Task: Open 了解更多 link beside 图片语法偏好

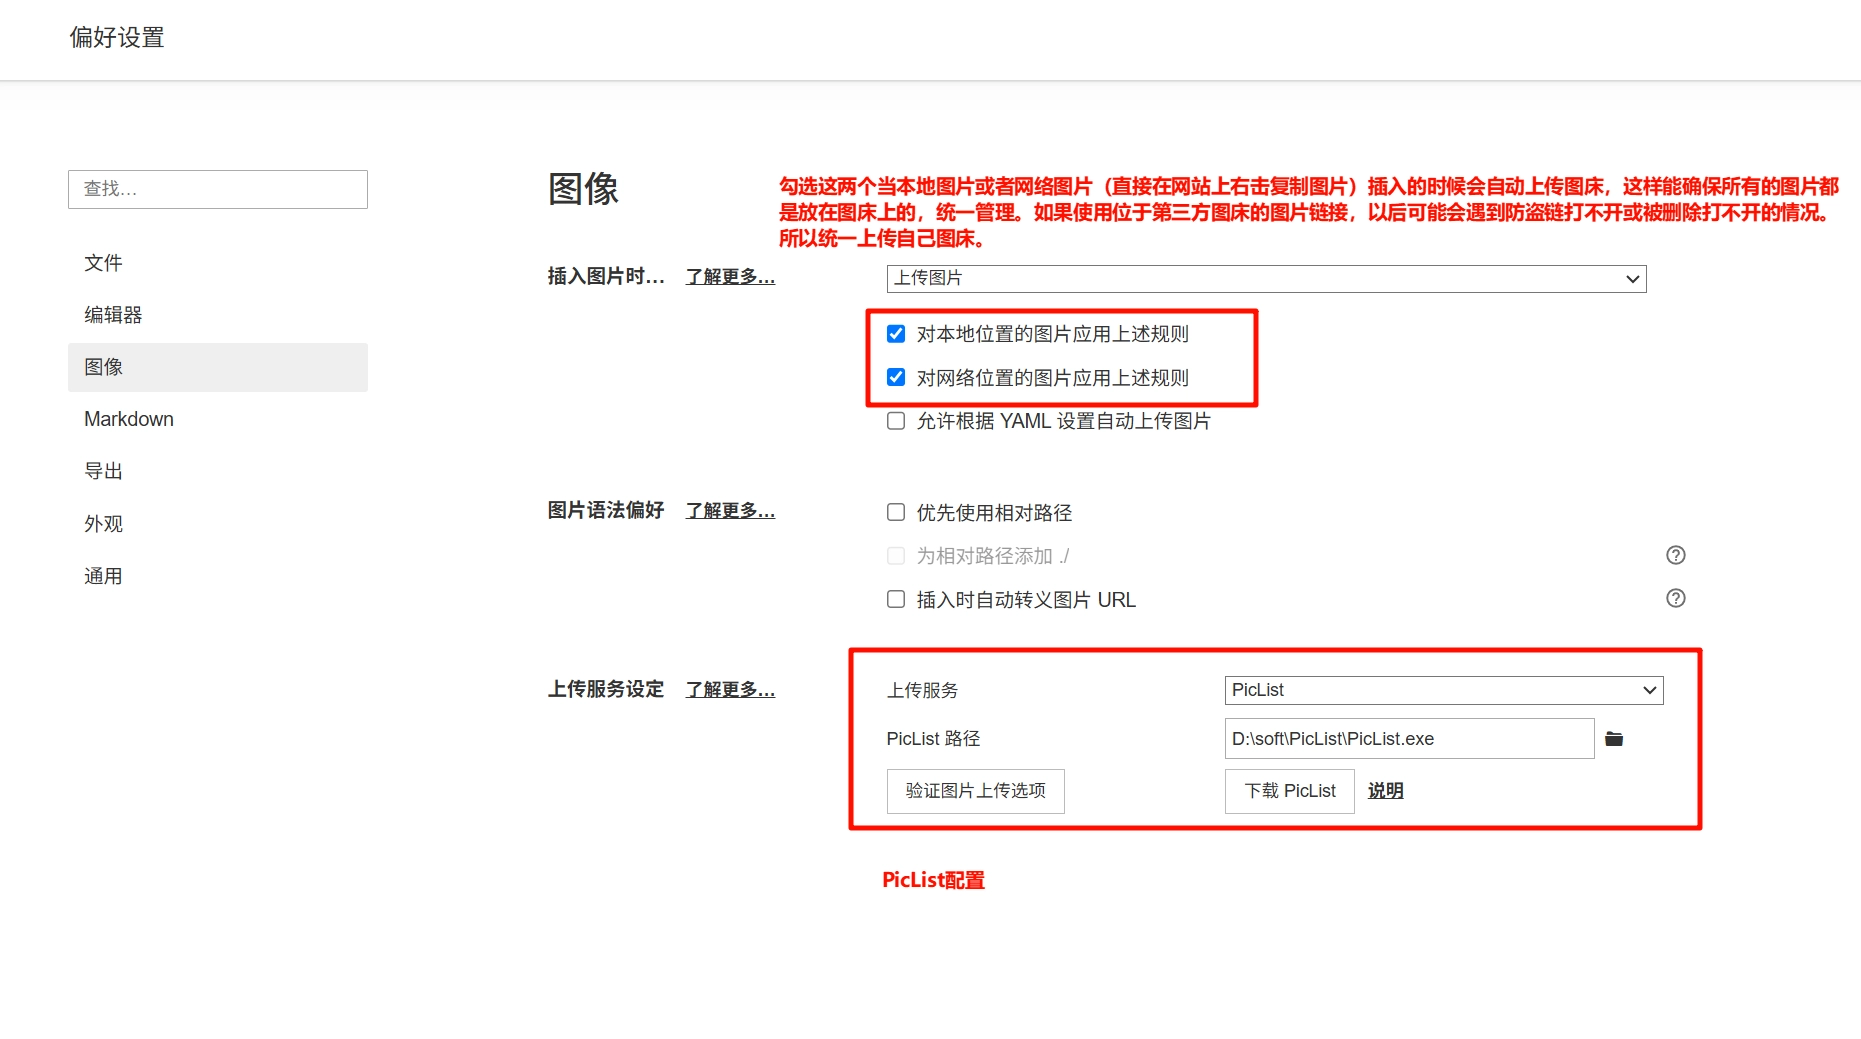Action: pos(730,511)
